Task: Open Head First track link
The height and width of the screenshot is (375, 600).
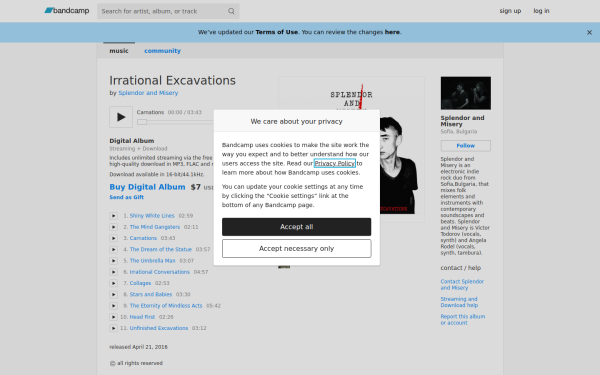Action: point(142,317)
